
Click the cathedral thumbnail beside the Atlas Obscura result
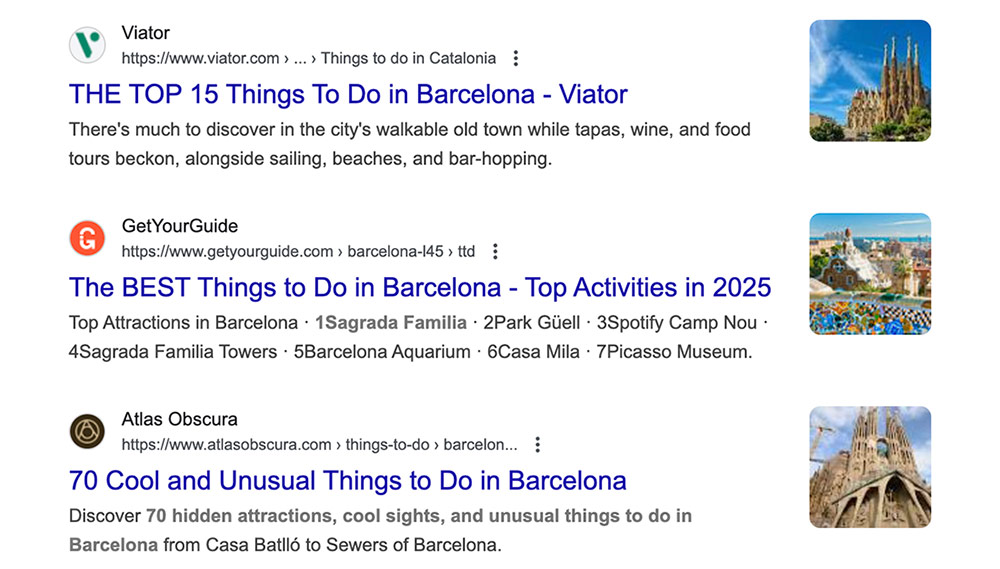tap(870, 467)
